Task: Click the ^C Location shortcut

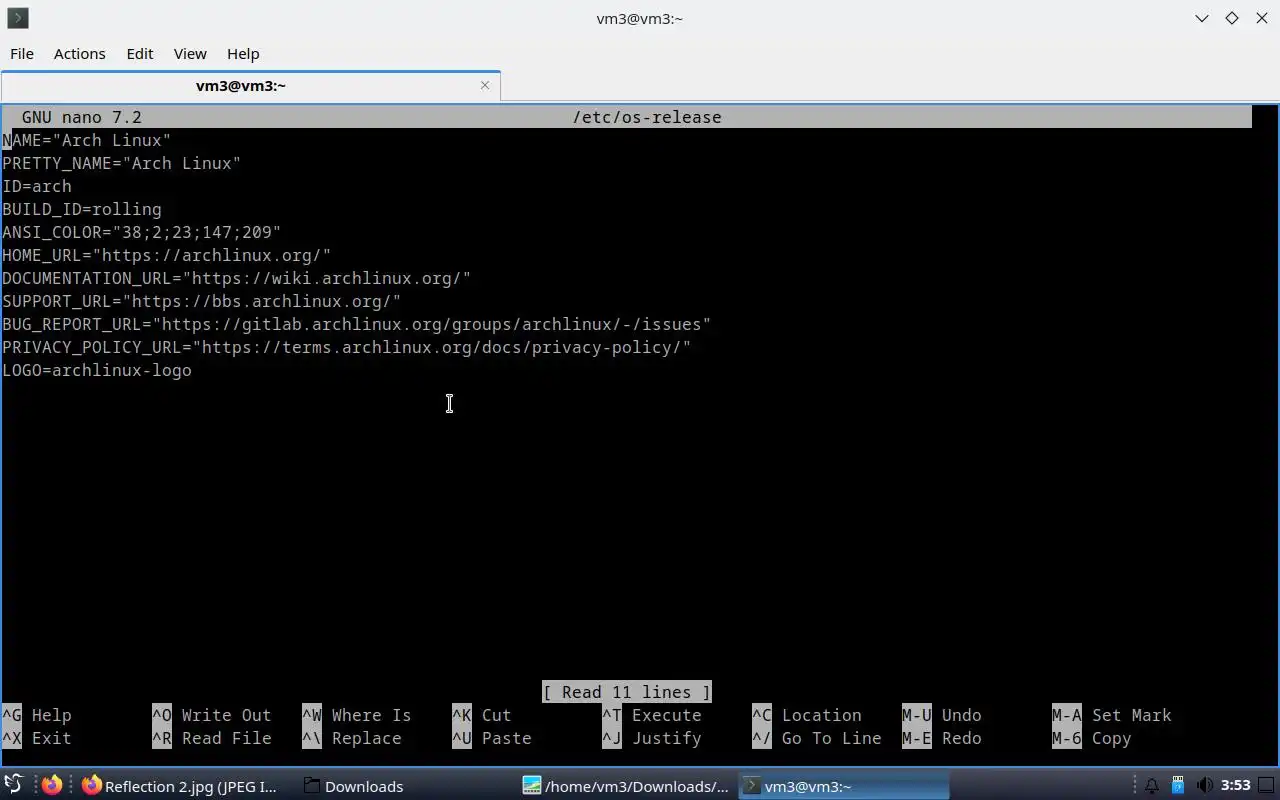Action: [x=807, y=715]
